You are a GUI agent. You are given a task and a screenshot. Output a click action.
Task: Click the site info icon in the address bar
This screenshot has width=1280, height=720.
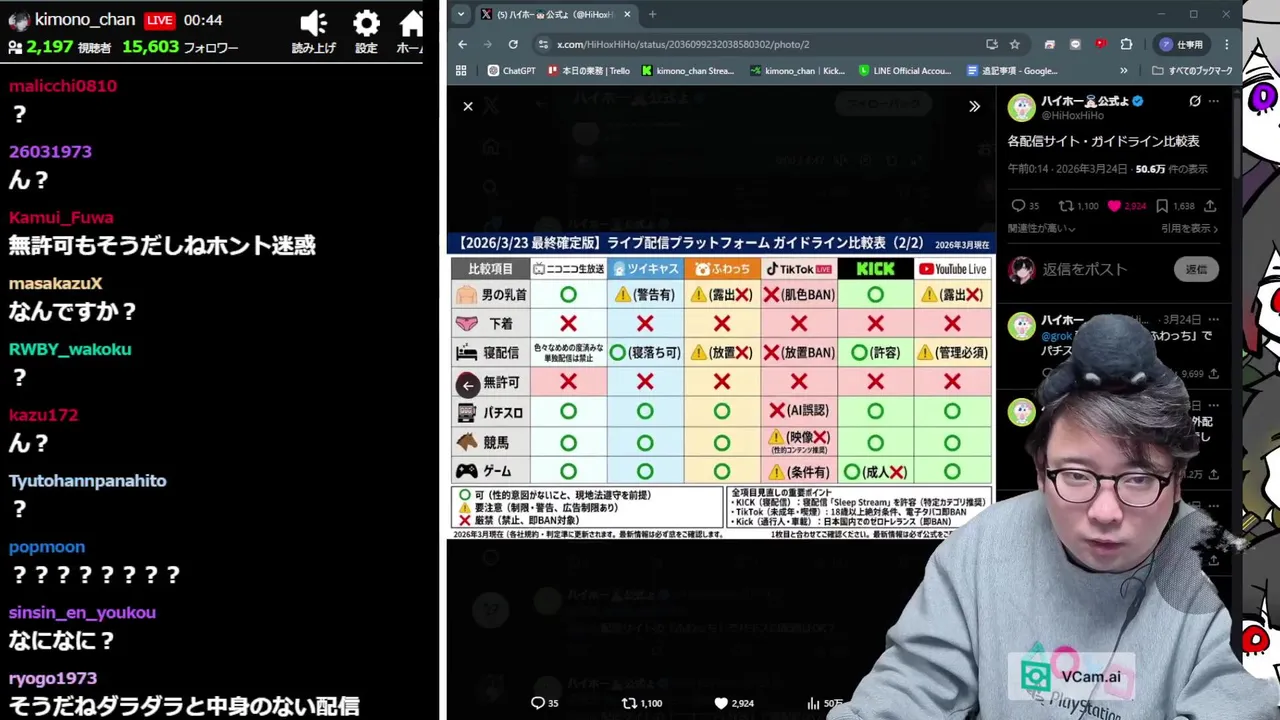[x=543, y=44]
